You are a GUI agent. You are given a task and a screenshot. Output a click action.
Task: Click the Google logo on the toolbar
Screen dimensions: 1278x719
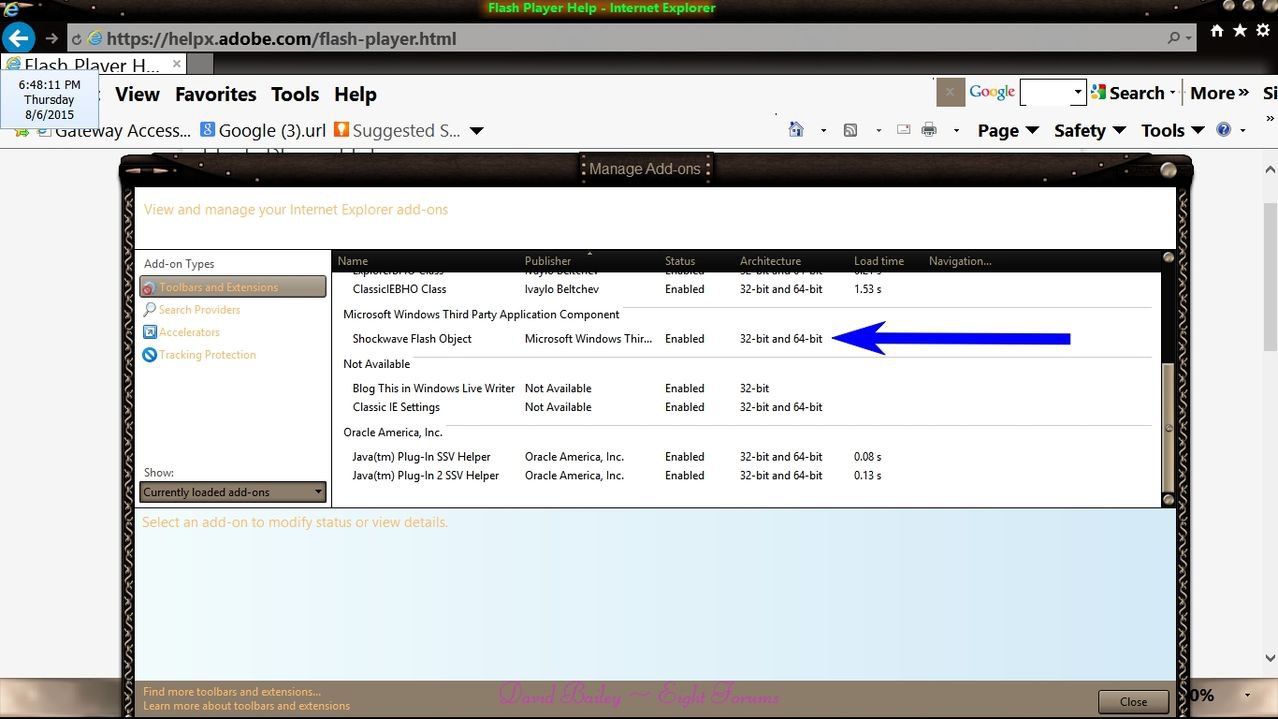(992, 92)
